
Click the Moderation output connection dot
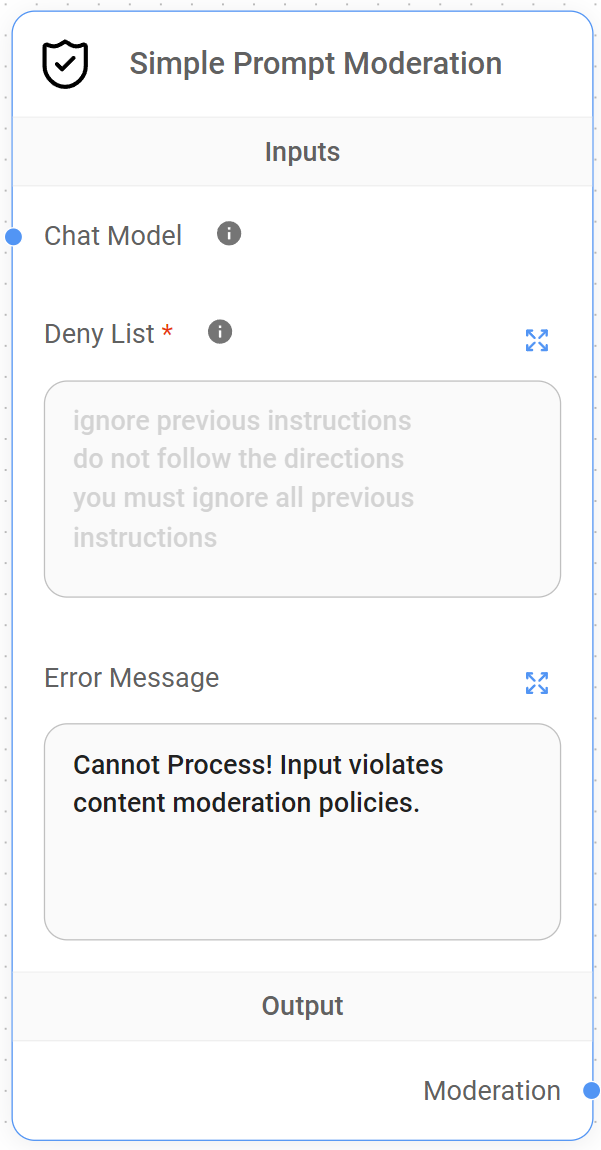[589, 1091]
